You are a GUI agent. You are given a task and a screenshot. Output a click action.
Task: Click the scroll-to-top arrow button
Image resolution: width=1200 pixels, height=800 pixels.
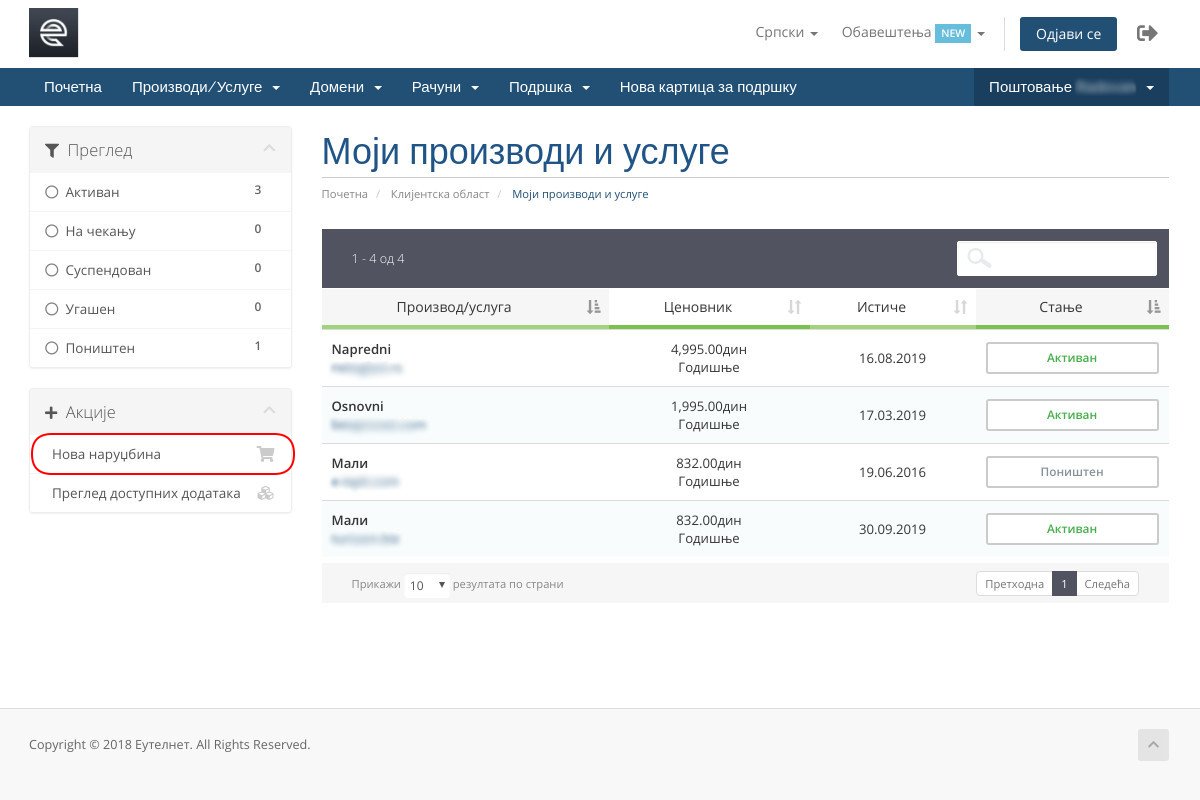tap(1153, 745)
